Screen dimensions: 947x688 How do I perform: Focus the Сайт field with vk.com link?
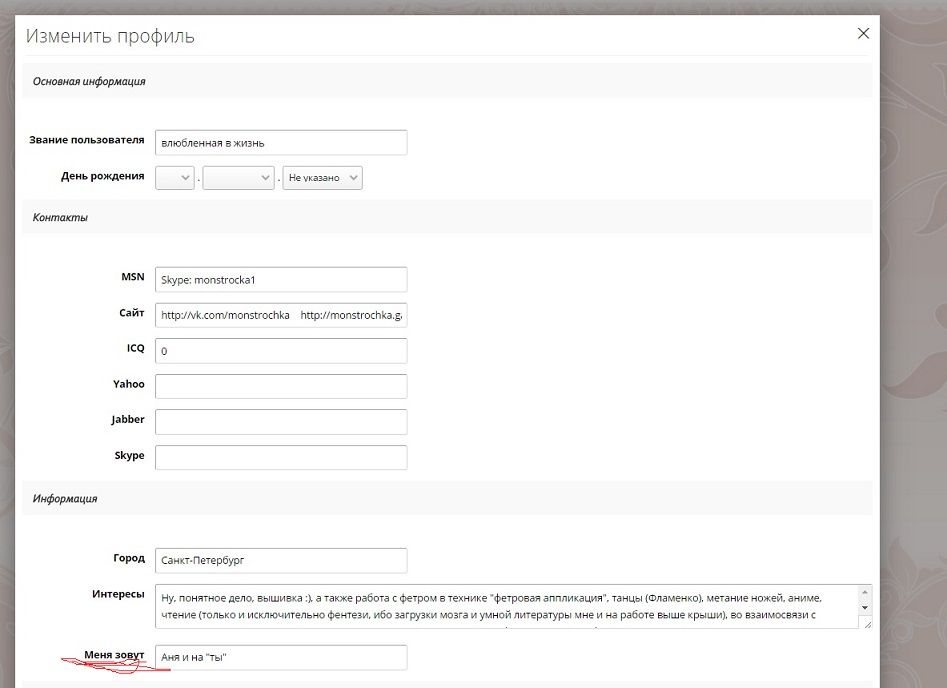click(281, 315)
